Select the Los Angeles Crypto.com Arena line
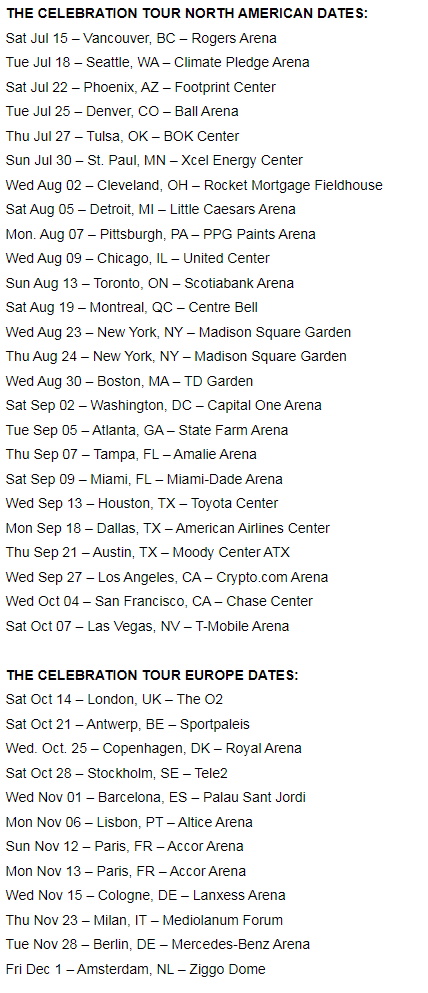The height and width of the screenshot is (993, 428). 167,577
